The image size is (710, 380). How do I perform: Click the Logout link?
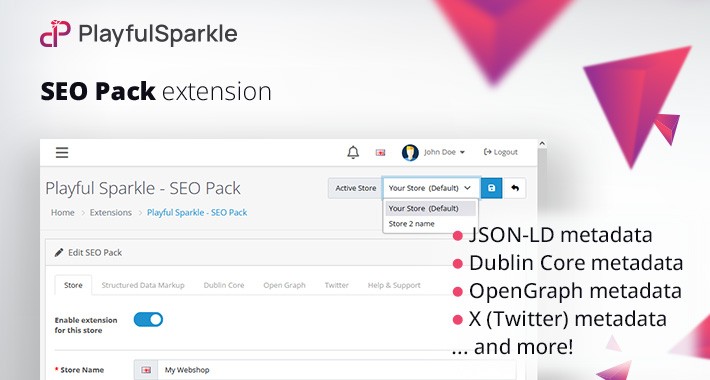point(501,152)
